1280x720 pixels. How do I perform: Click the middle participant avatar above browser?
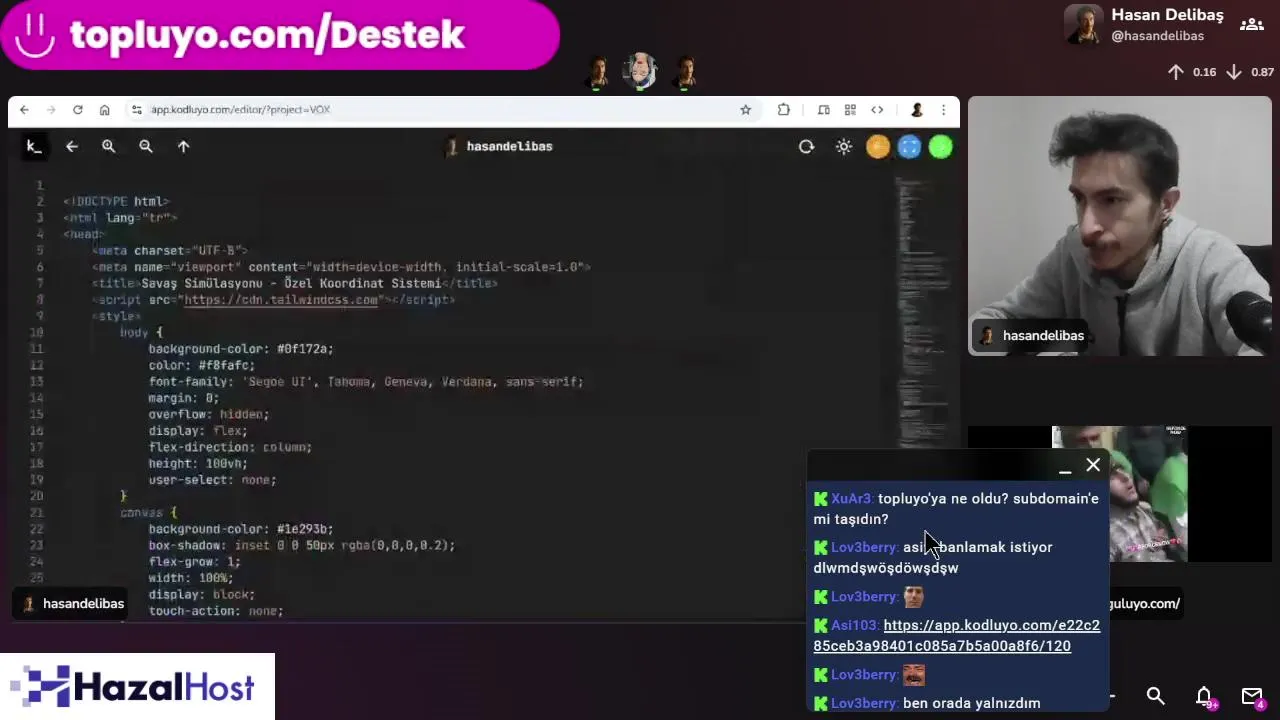tap(641, 72)
